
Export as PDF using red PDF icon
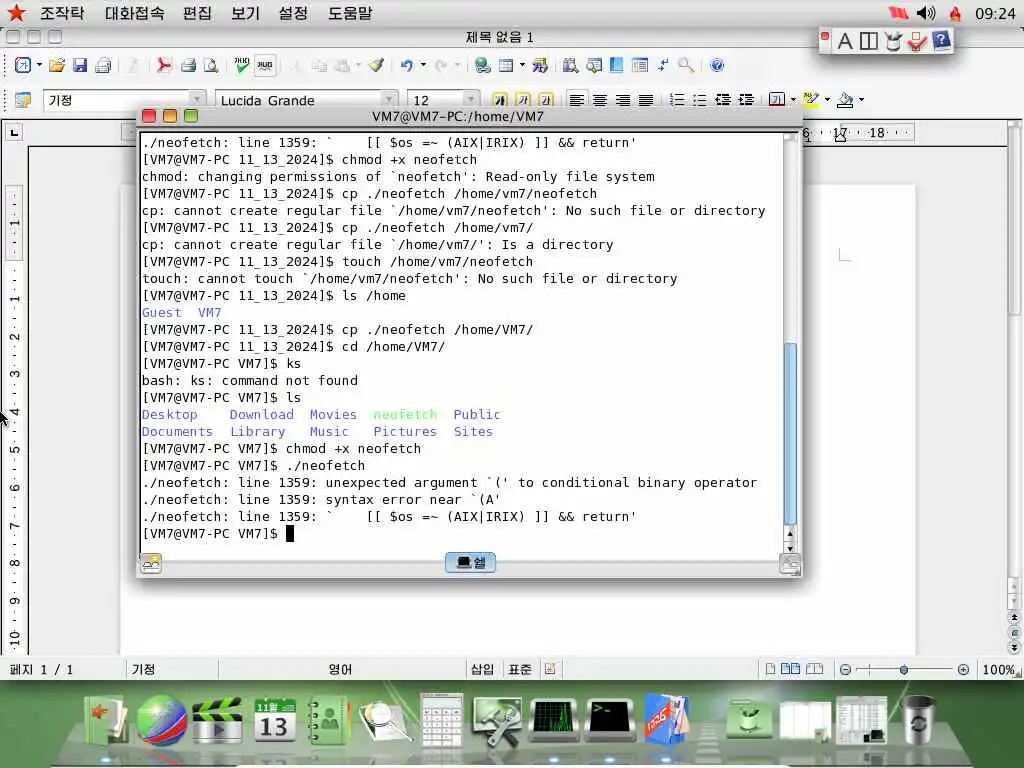pyautogui.click(x=163, y=65)
